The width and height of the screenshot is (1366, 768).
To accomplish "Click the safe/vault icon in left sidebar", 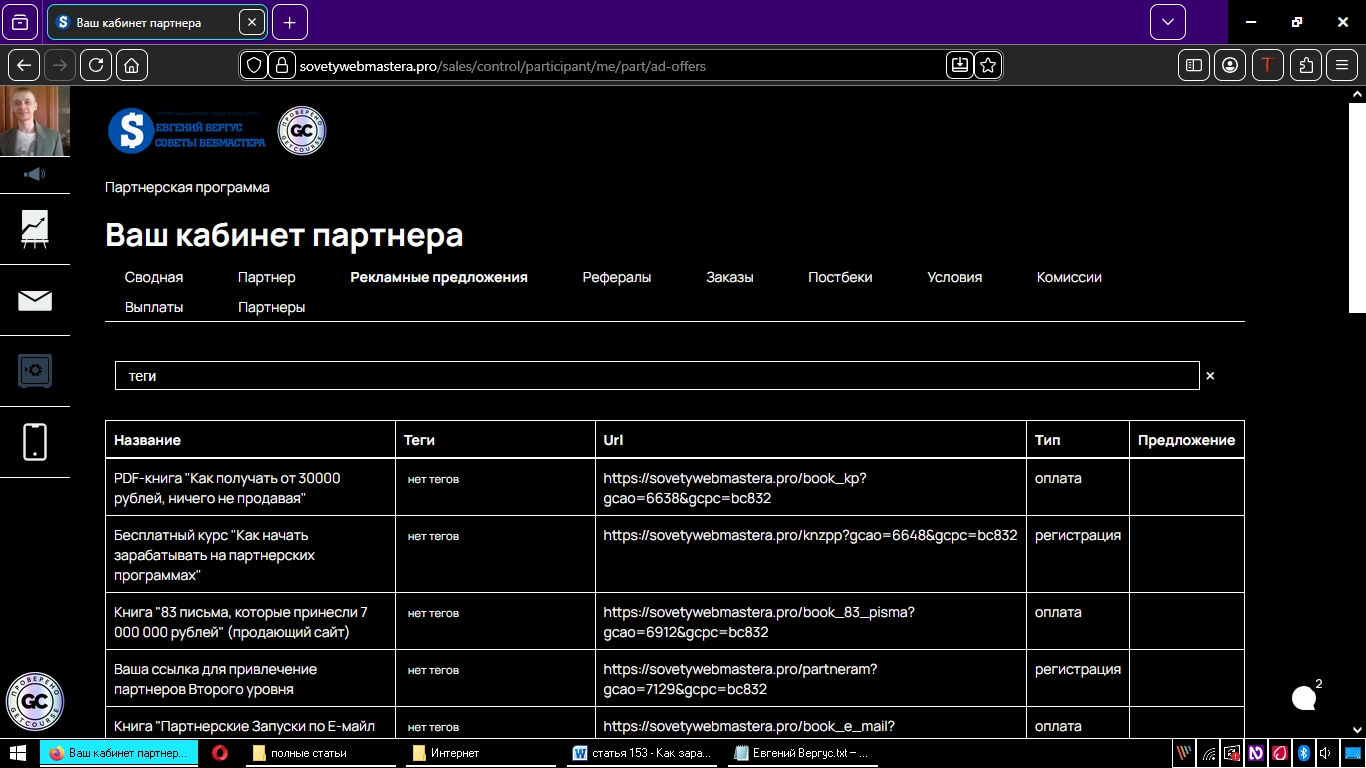I will (x=35, y=371).
